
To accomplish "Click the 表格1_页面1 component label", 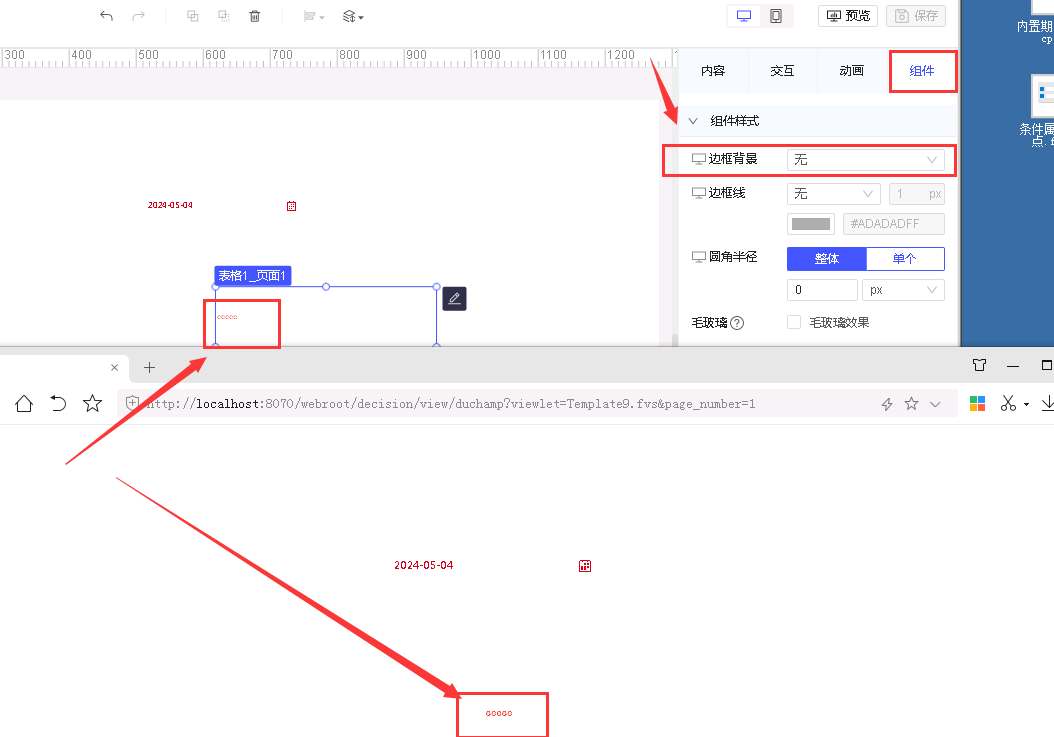I will coord(253,276).
